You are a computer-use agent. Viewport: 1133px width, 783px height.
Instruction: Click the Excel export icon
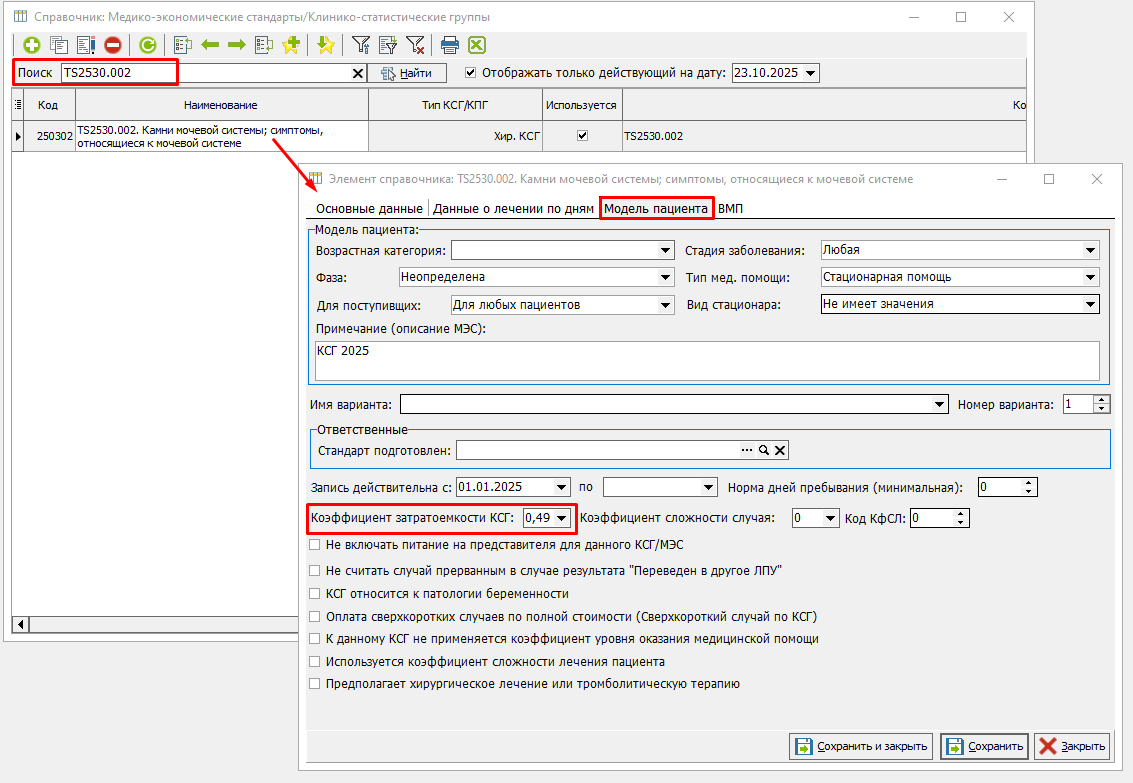point(477,45)
